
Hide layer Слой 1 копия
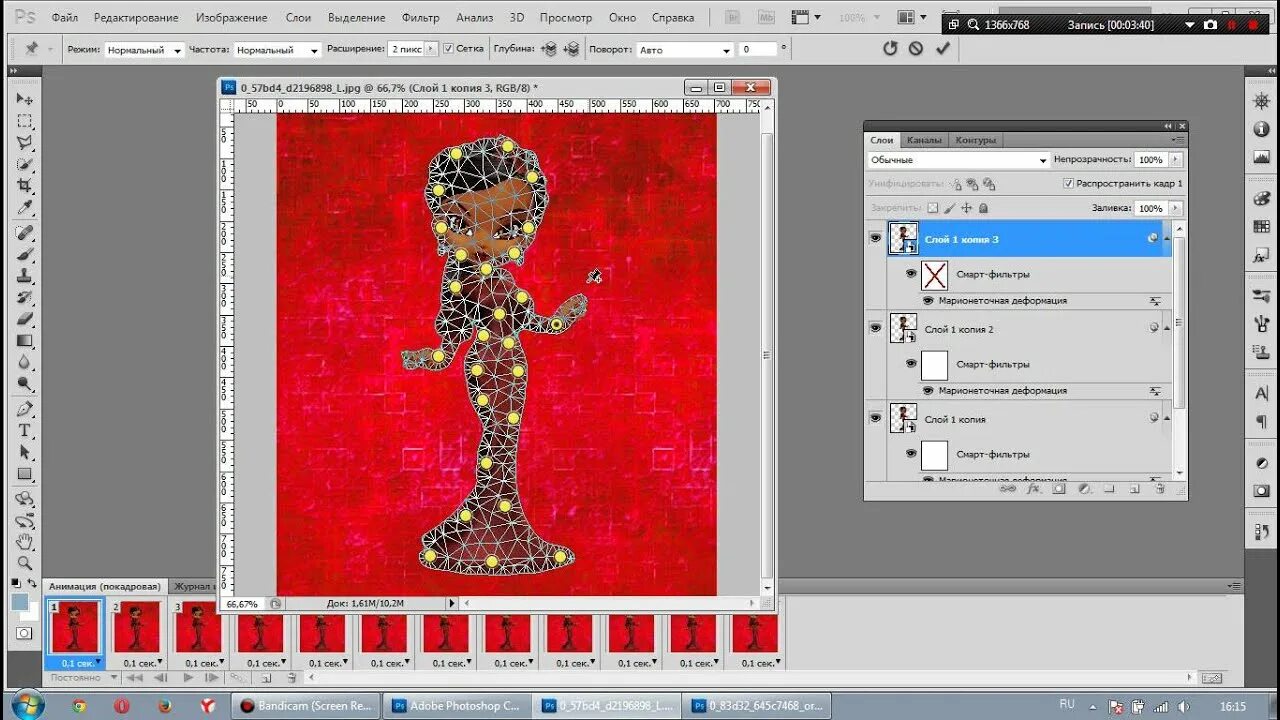click(x=875, y=418)
